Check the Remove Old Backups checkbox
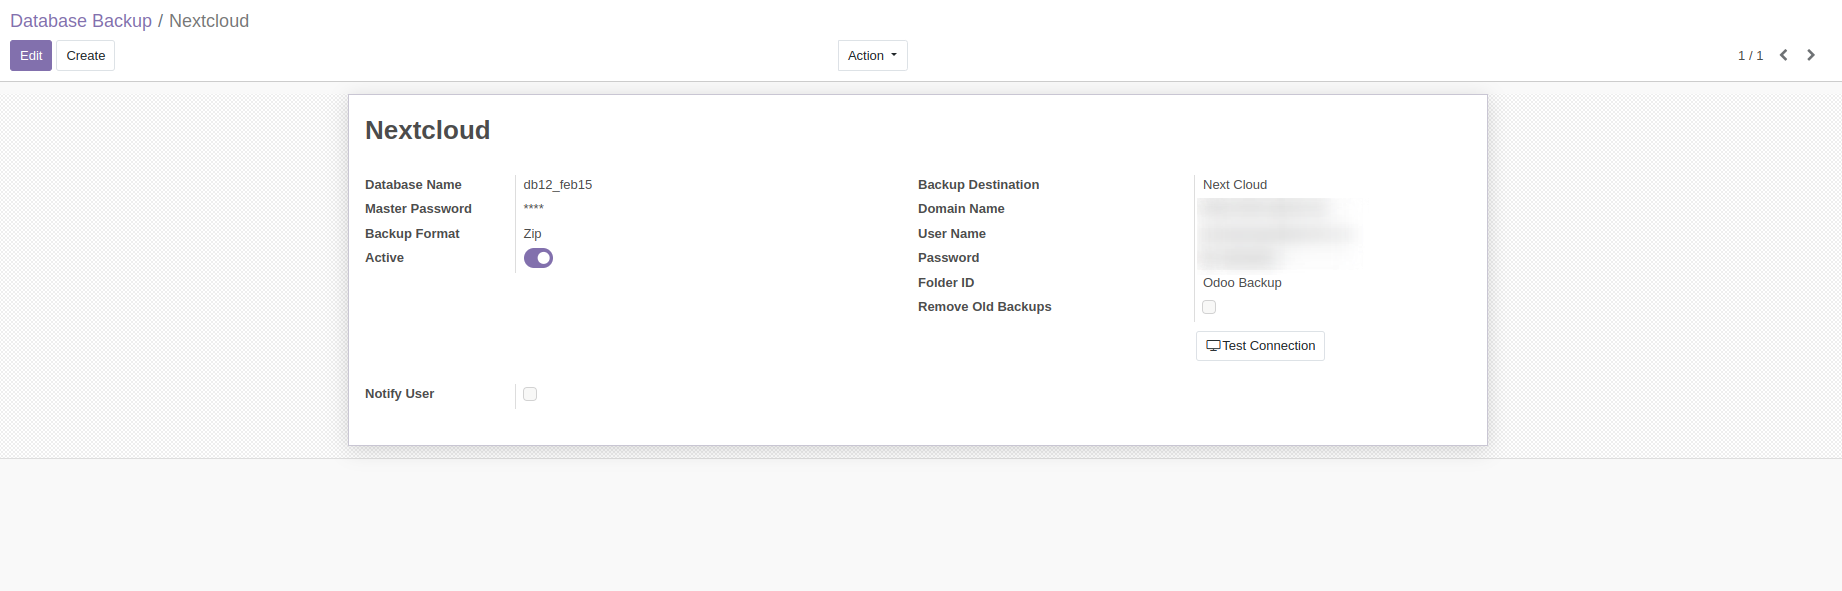The width and height of the screenshot is (1842, 591). pyautogui.click(x=1209, y=307)
